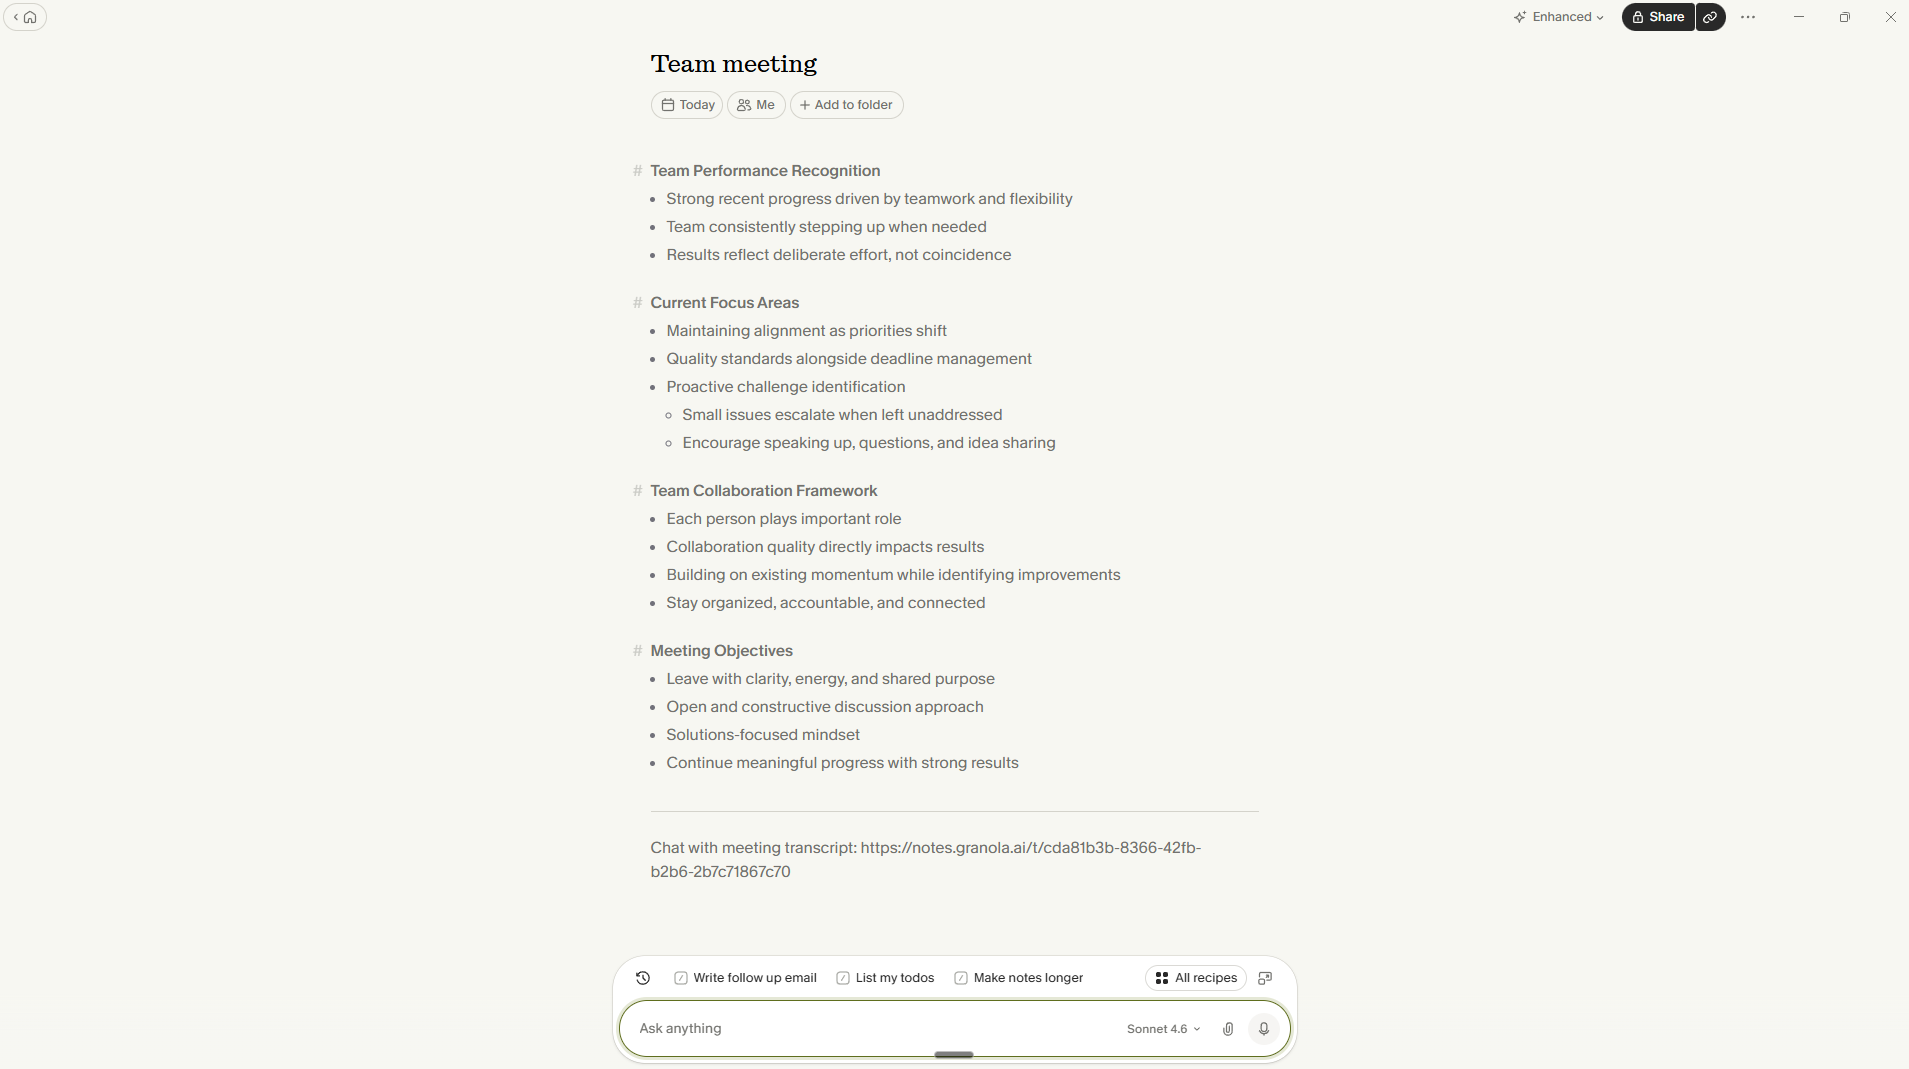Run the List my todos recipe

pos(885,978)
